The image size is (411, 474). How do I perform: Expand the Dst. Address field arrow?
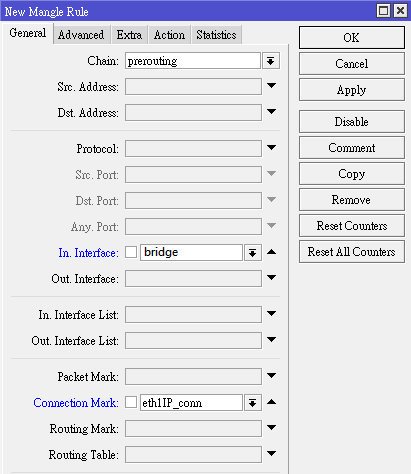click(271, 112)
